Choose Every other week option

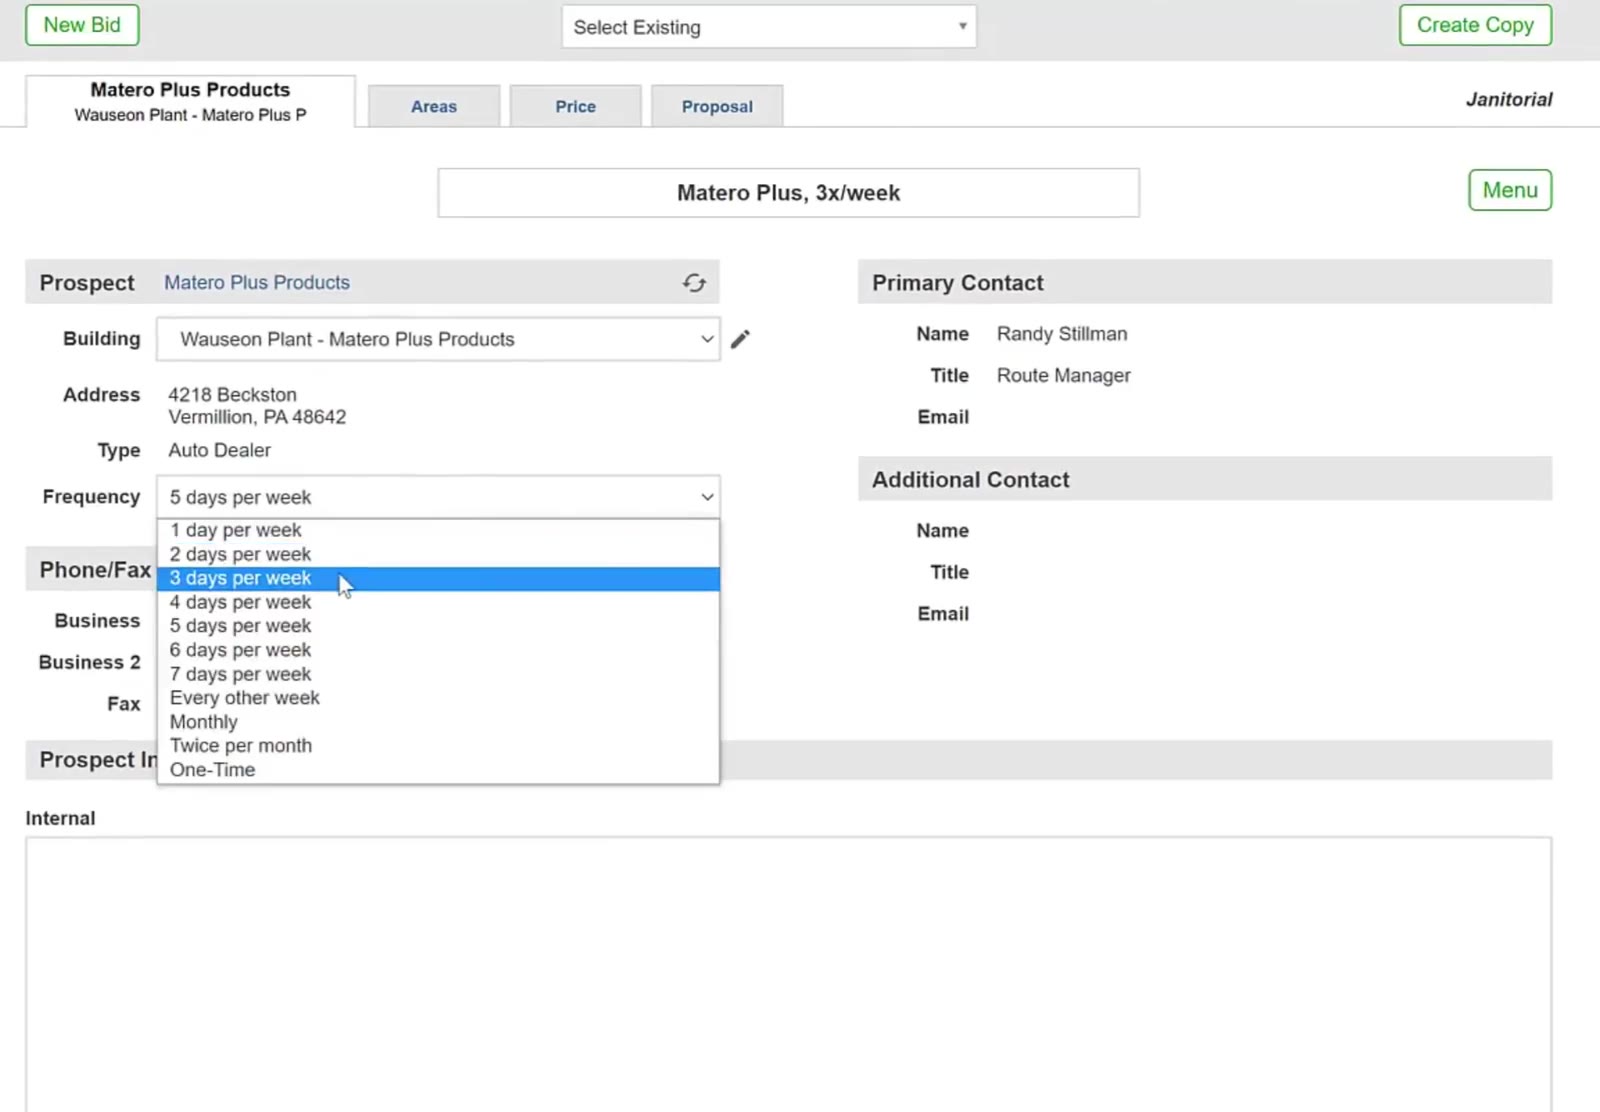tap(438, 698)
